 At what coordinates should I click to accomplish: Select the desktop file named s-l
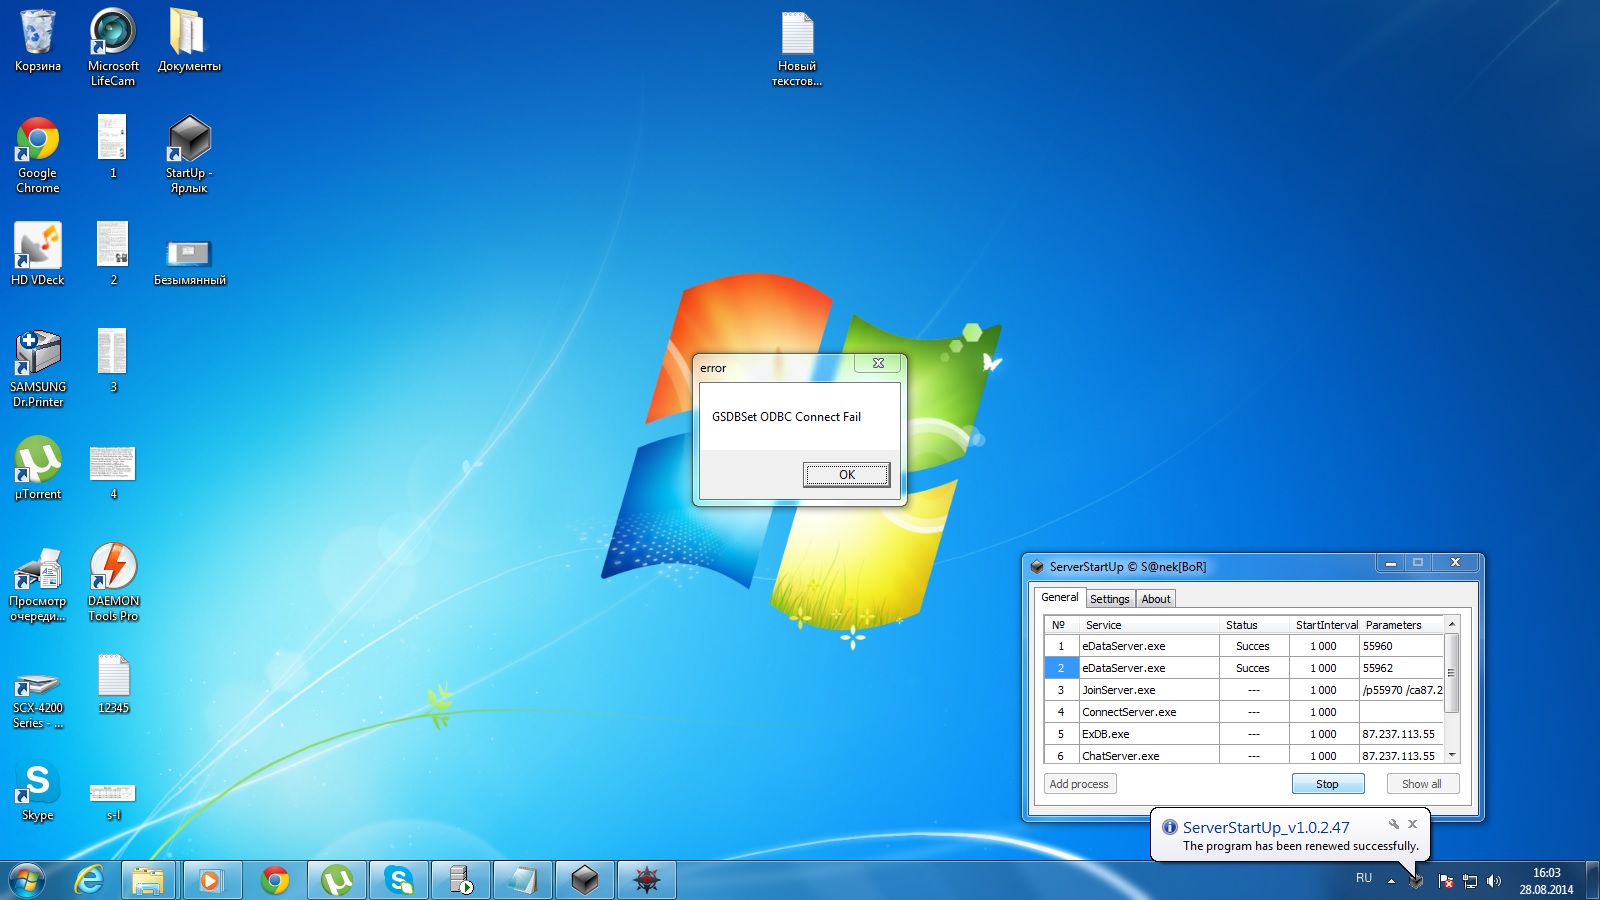[113, 802]
